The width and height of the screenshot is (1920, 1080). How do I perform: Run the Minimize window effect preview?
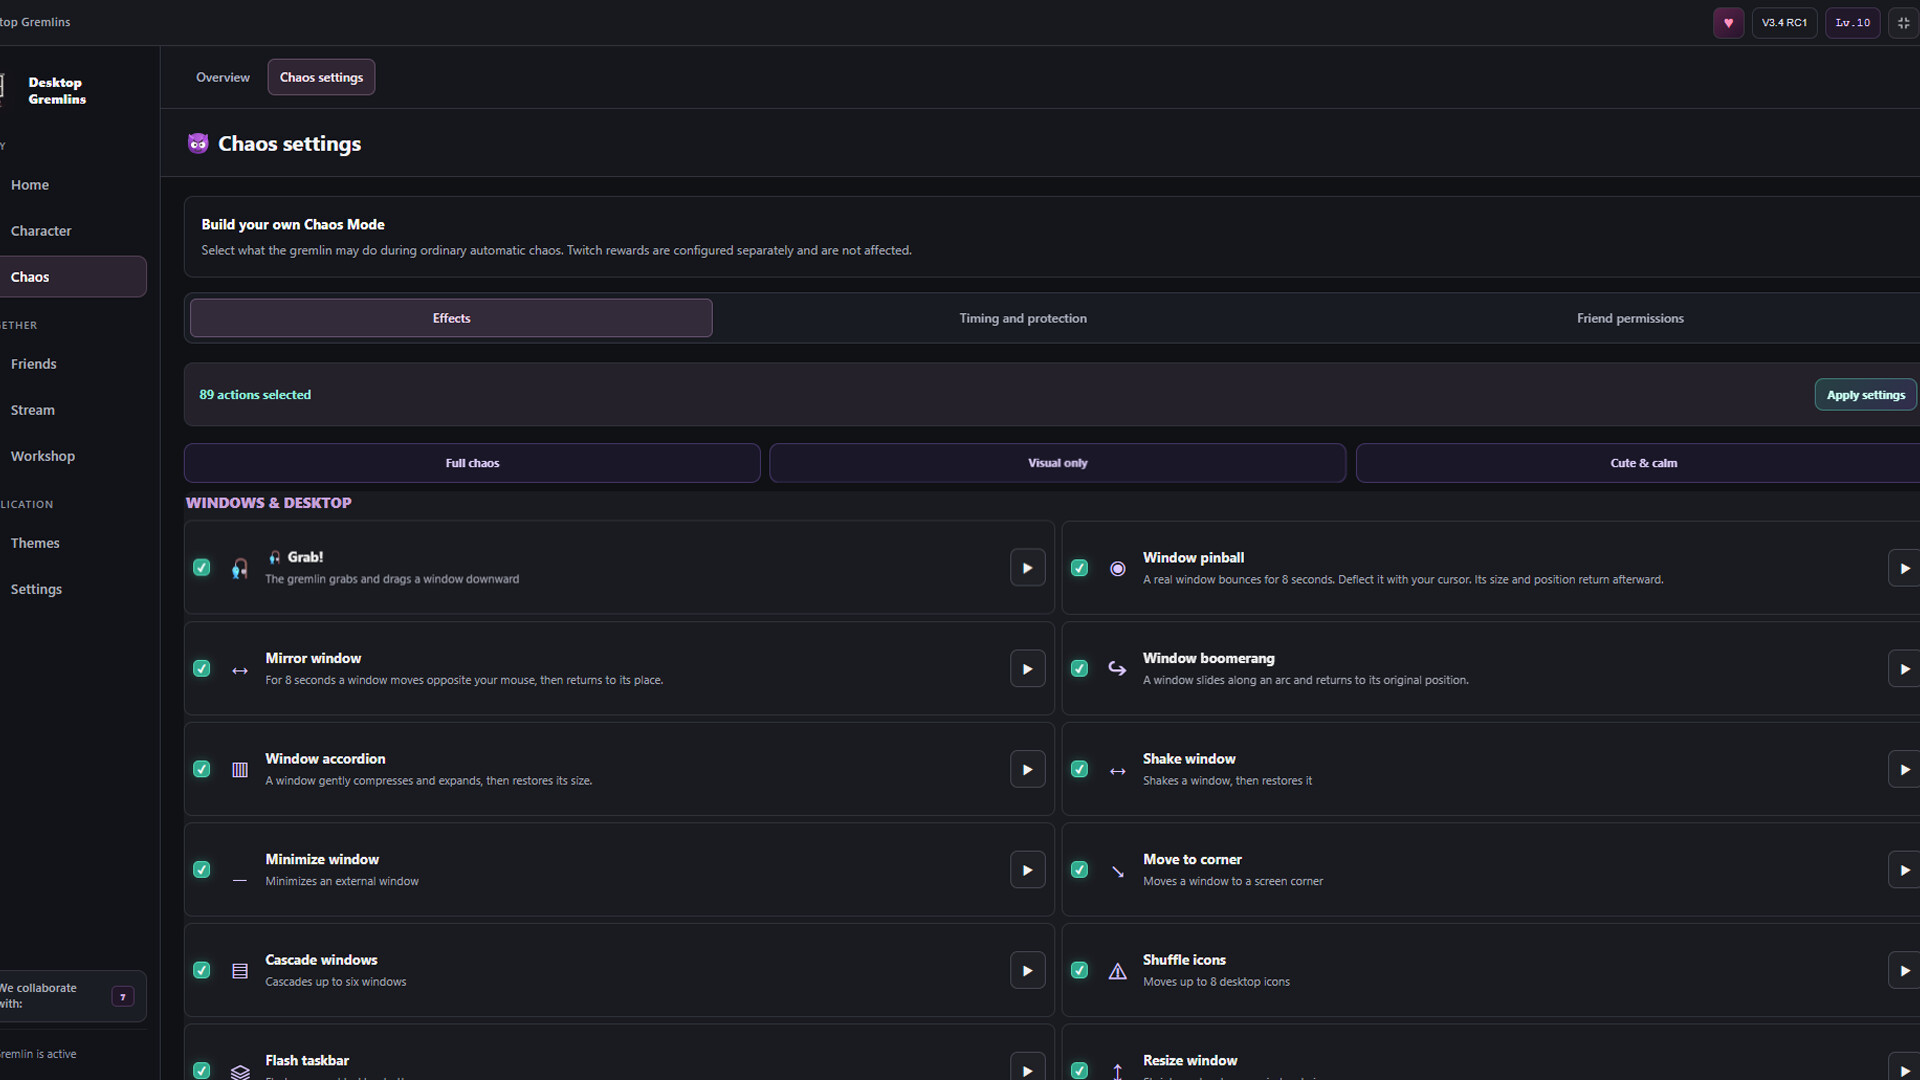click(x=1027, y=870)
